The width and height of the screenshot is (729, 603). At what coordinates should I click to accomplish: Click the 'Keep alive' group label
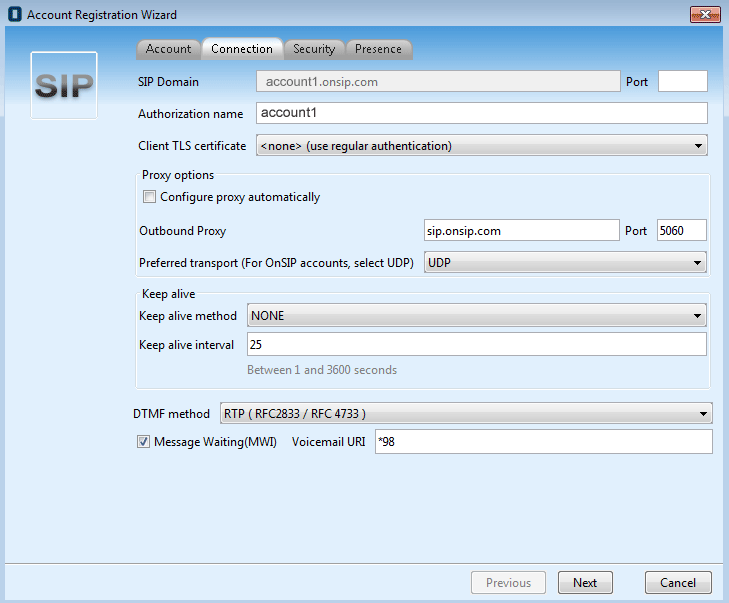168,294
